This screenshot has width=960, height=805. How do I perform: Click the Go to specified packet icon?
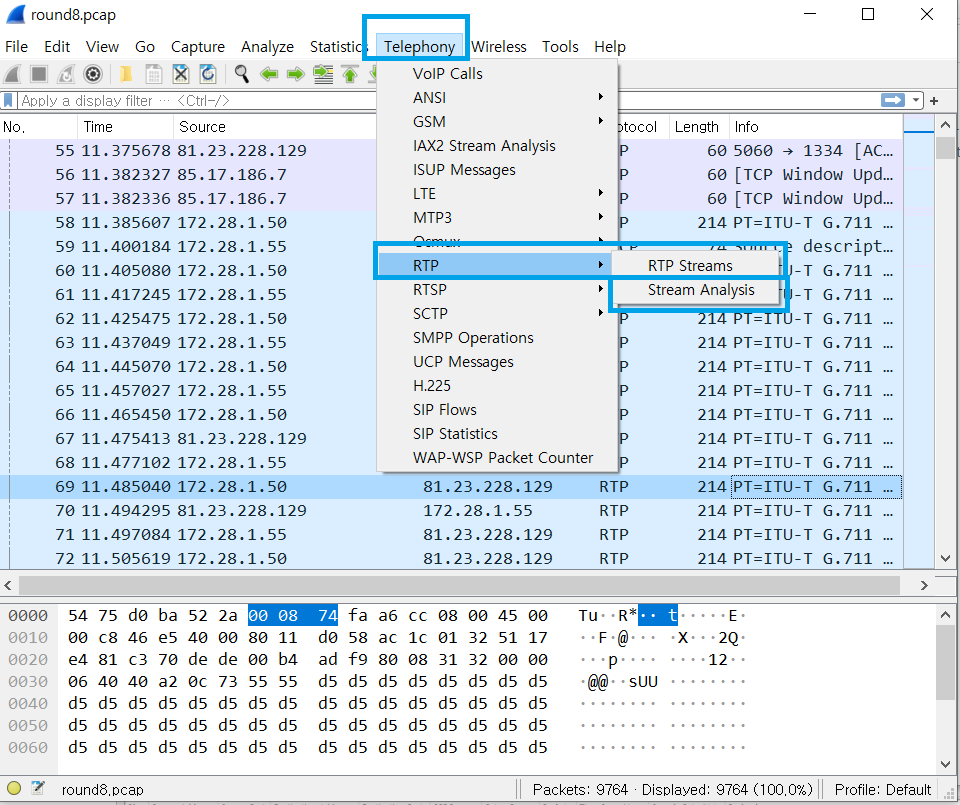click(323, 74)
